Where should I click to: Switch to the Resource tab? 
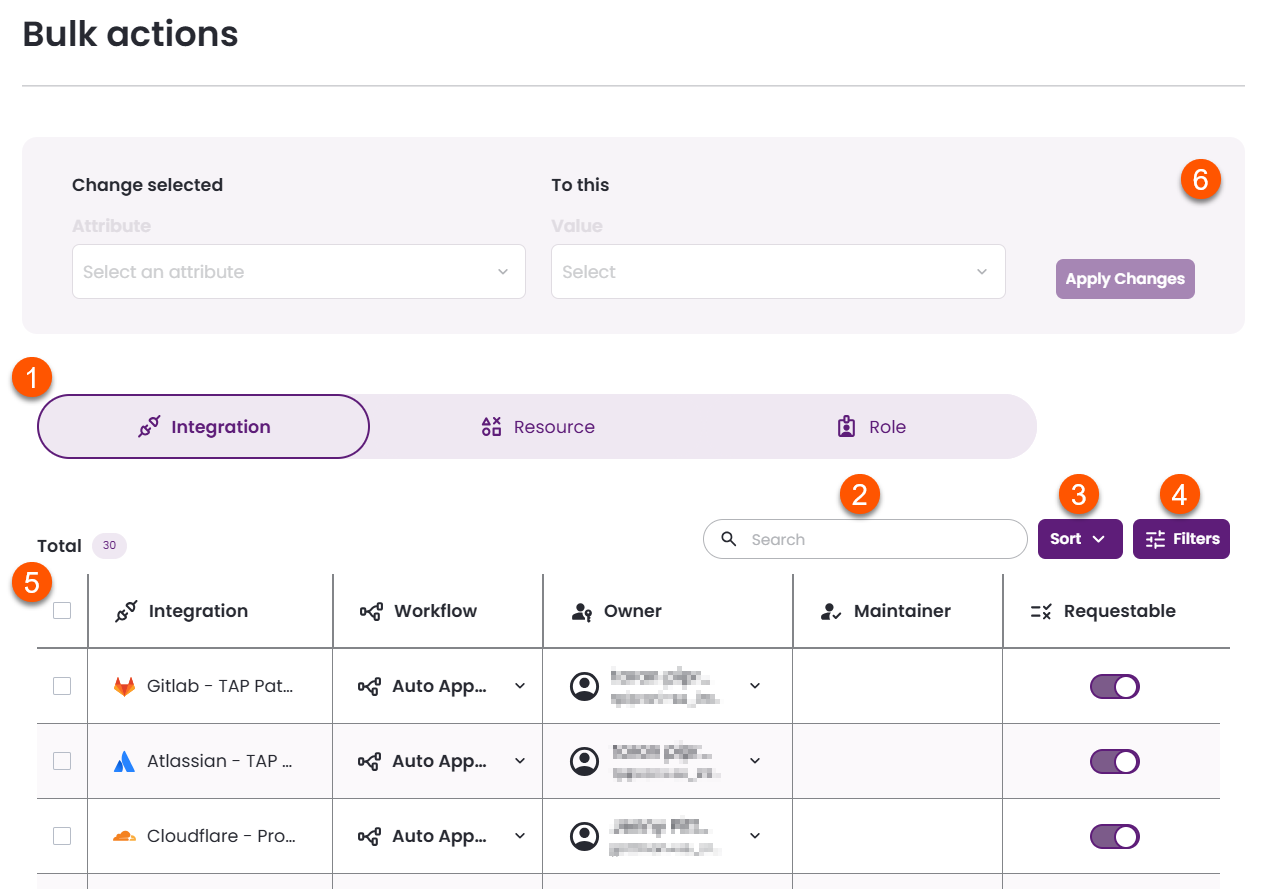coord(537,426)
